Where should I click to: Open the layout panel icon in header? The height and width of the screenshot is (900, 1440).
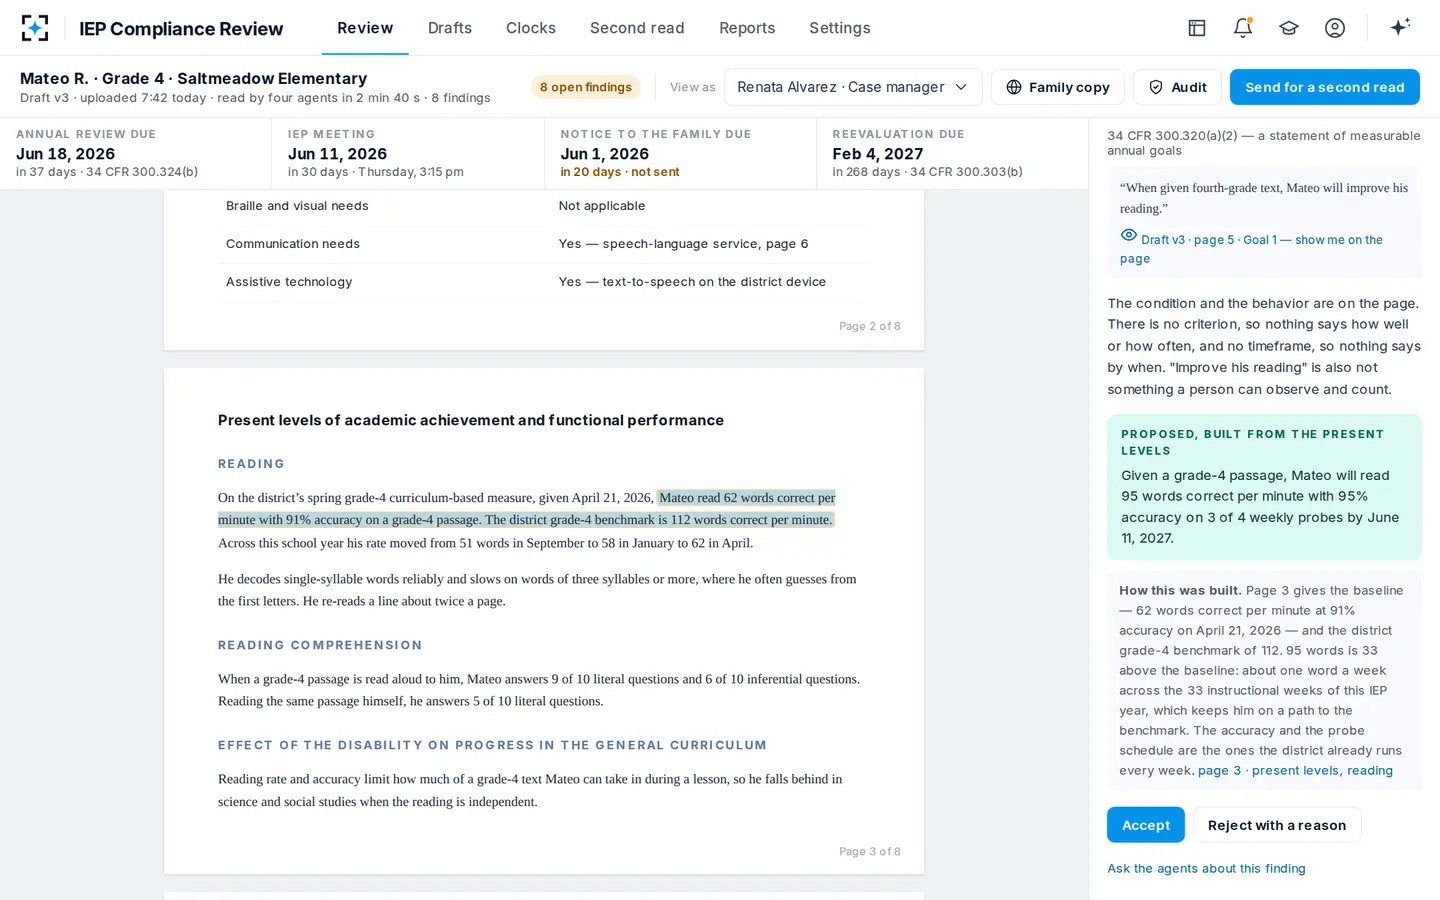coord(1197,28)
